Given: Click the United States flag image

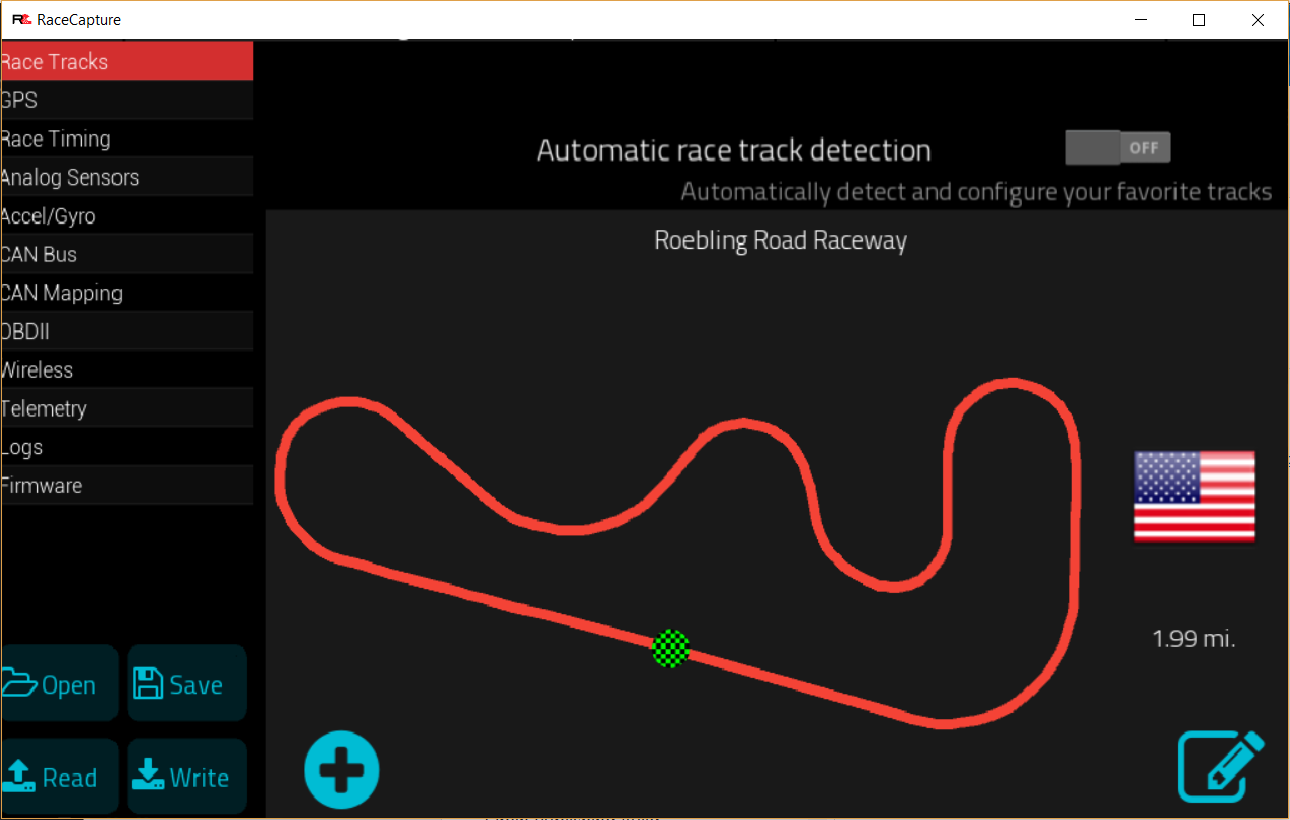Looking at the screenshot, I should [1194, 497].
